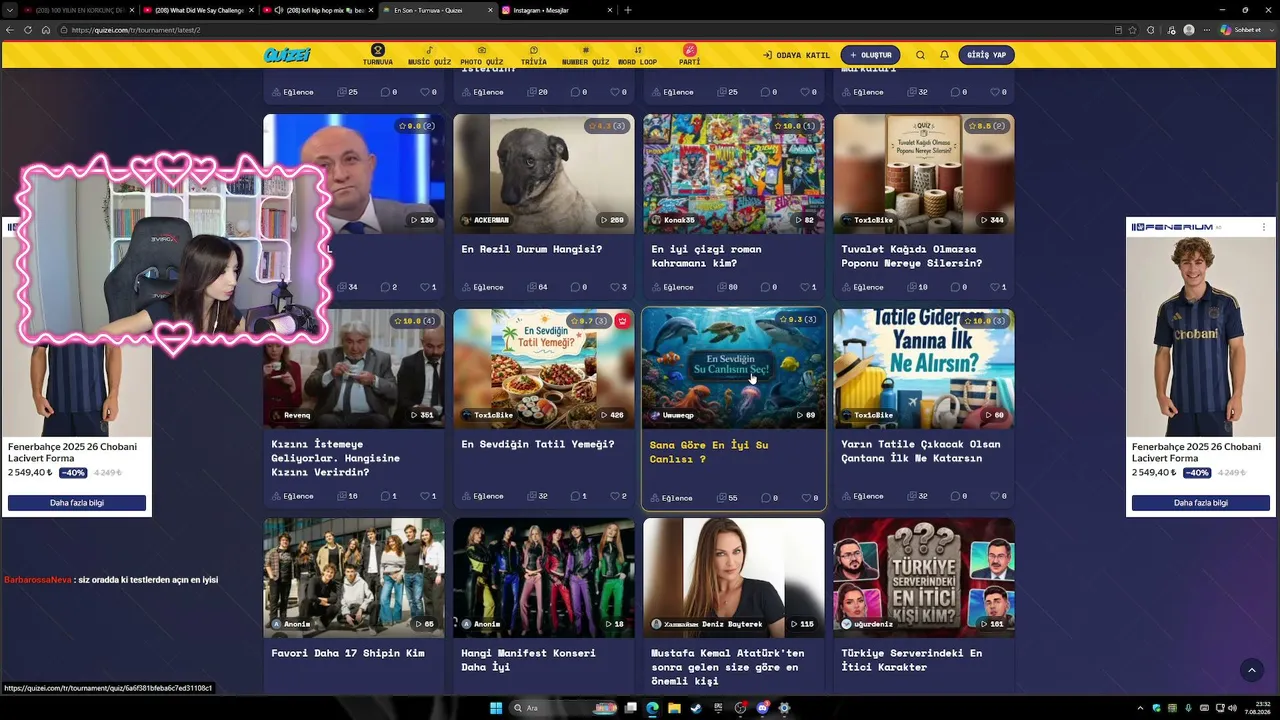This screenshot has height=720, width=1280.
Task: Open the Trivia section
Action: [534, 56]
